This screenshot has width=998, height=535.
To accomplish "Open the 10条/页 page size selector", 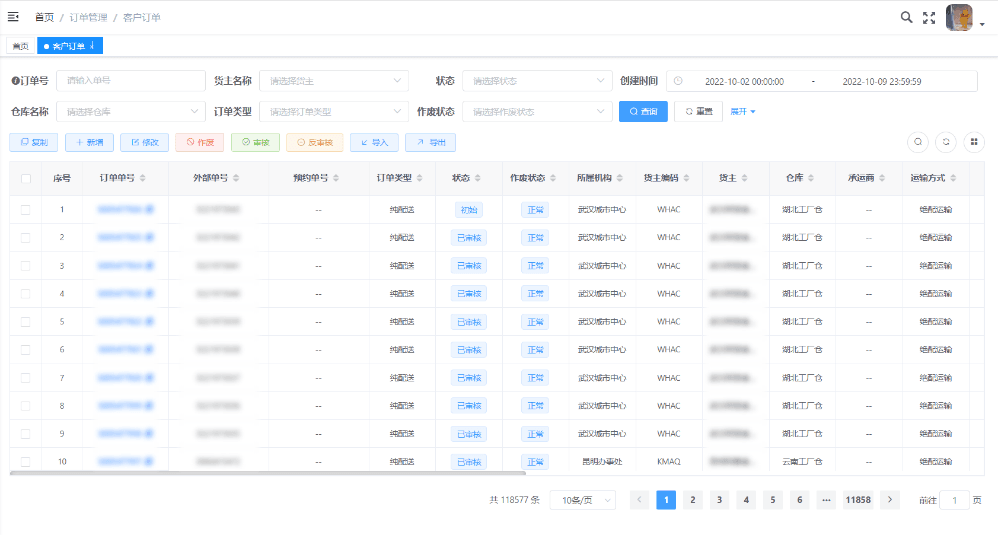I will coord(582,500).
